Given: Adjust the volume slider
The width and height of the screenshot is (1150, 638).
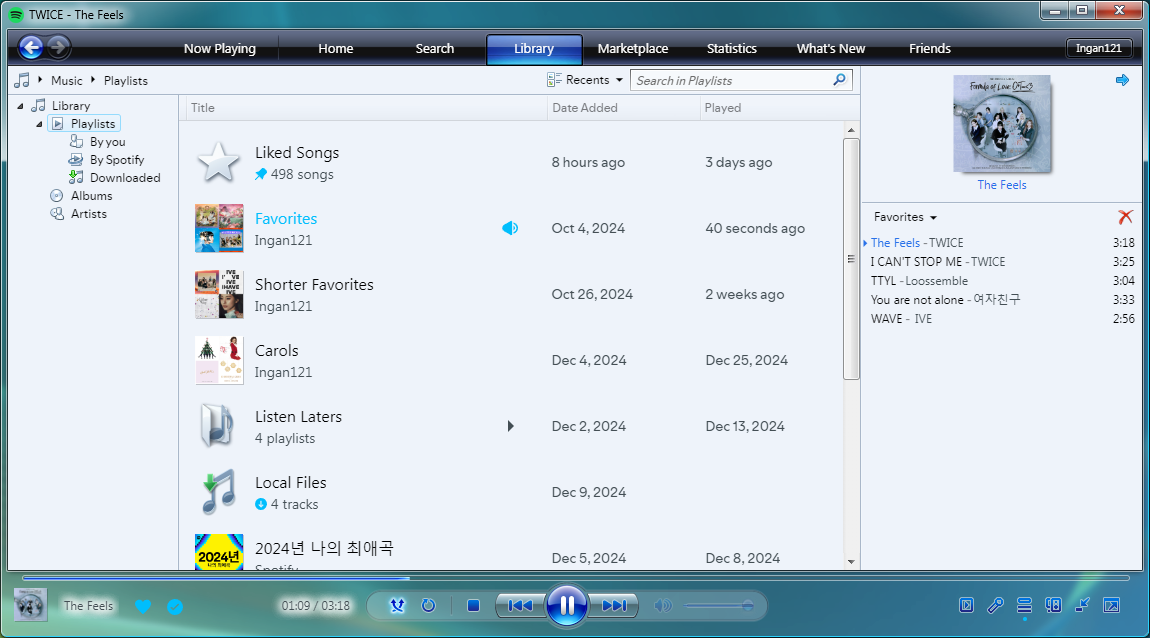Looking at the screenshot, I should pos(719,606).
